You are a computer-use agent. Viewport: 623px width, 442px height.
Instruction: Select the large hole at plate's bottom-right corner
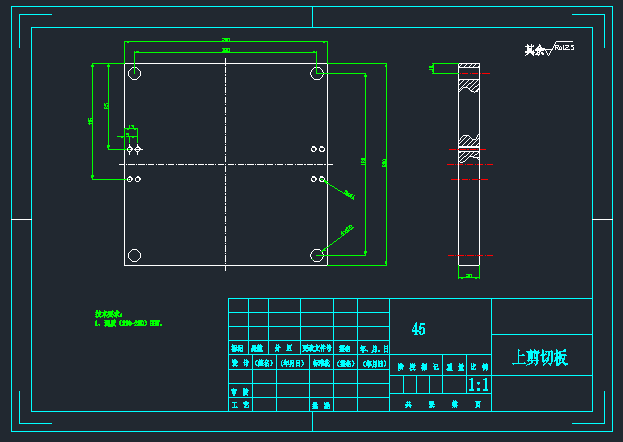click(x=317, y=255)
